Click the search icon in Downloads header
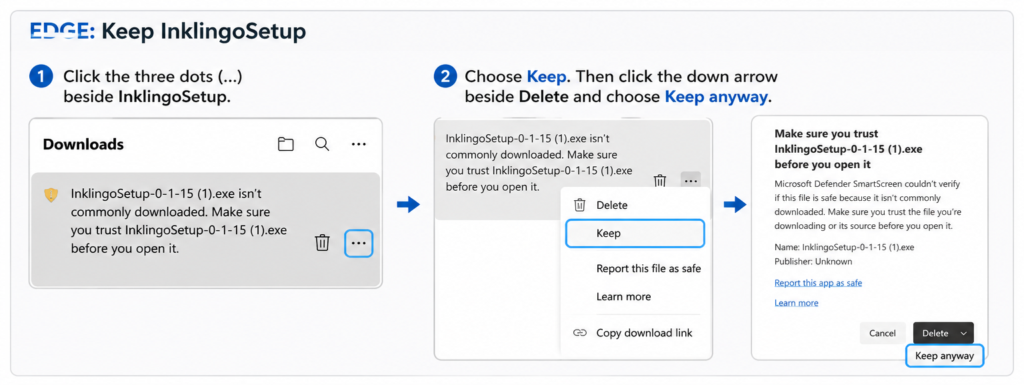 coord(322,144)
